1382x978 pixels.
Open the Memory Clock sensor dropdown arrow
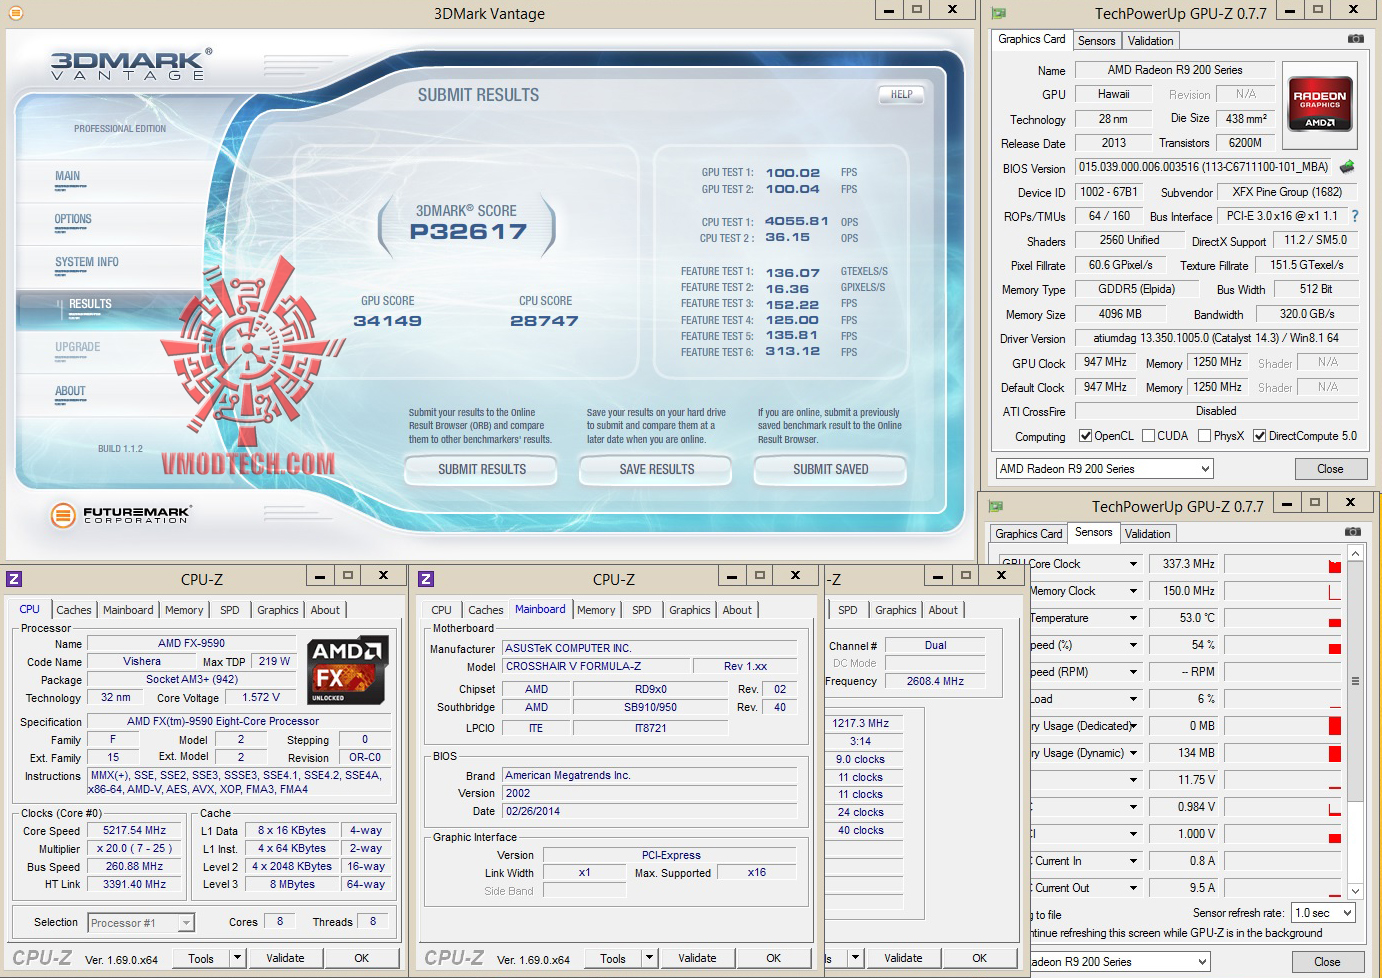(x=1133, y=591)
